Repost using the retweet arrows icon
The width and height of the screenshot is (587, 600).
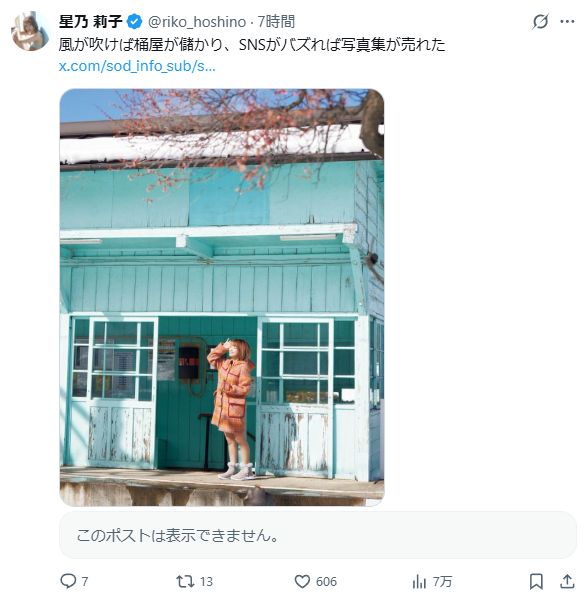pyautogui.click(x=185, y=581)
